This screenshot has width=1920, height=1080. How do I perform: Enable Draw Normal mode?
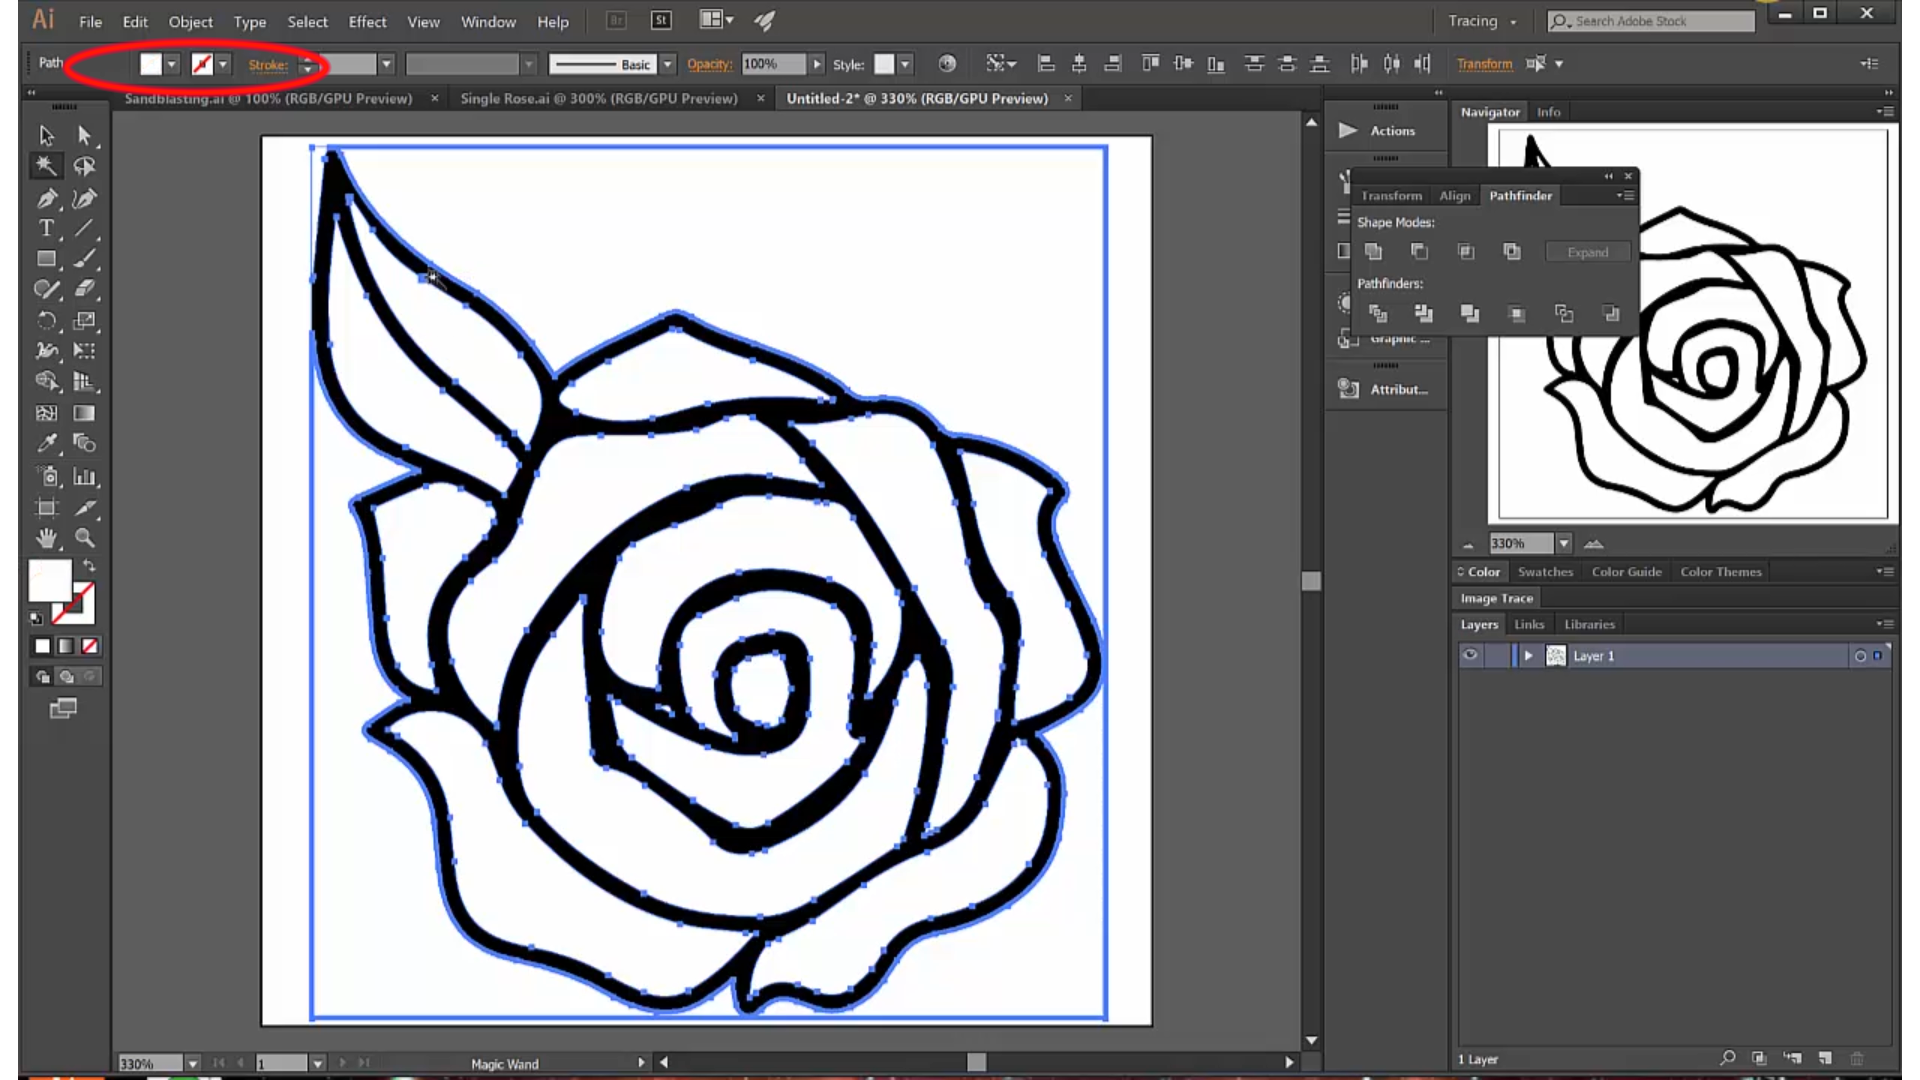coord(43,677)
